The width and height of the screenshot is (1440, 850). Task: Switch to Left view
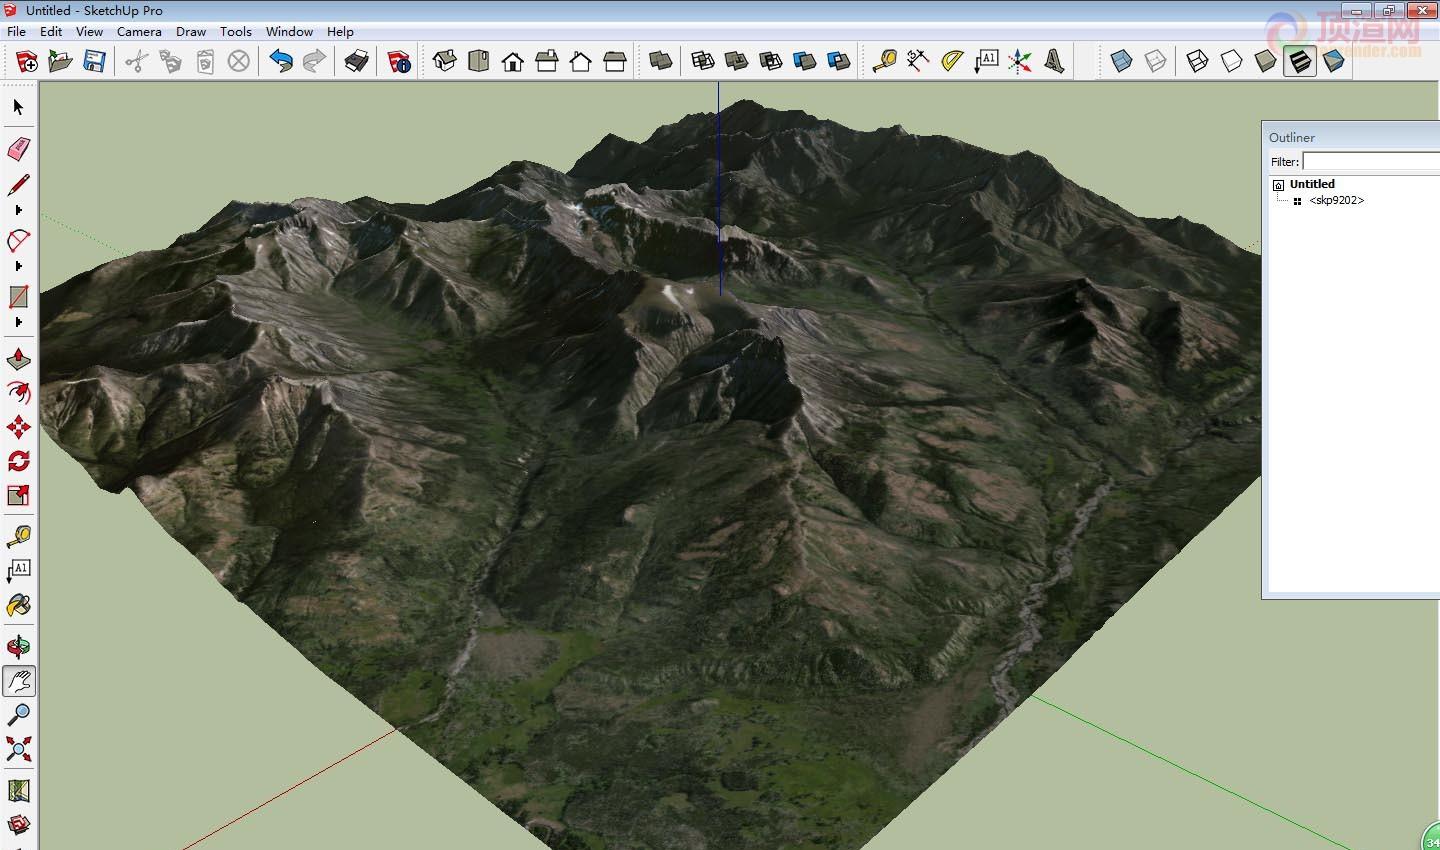click(615, 62)
